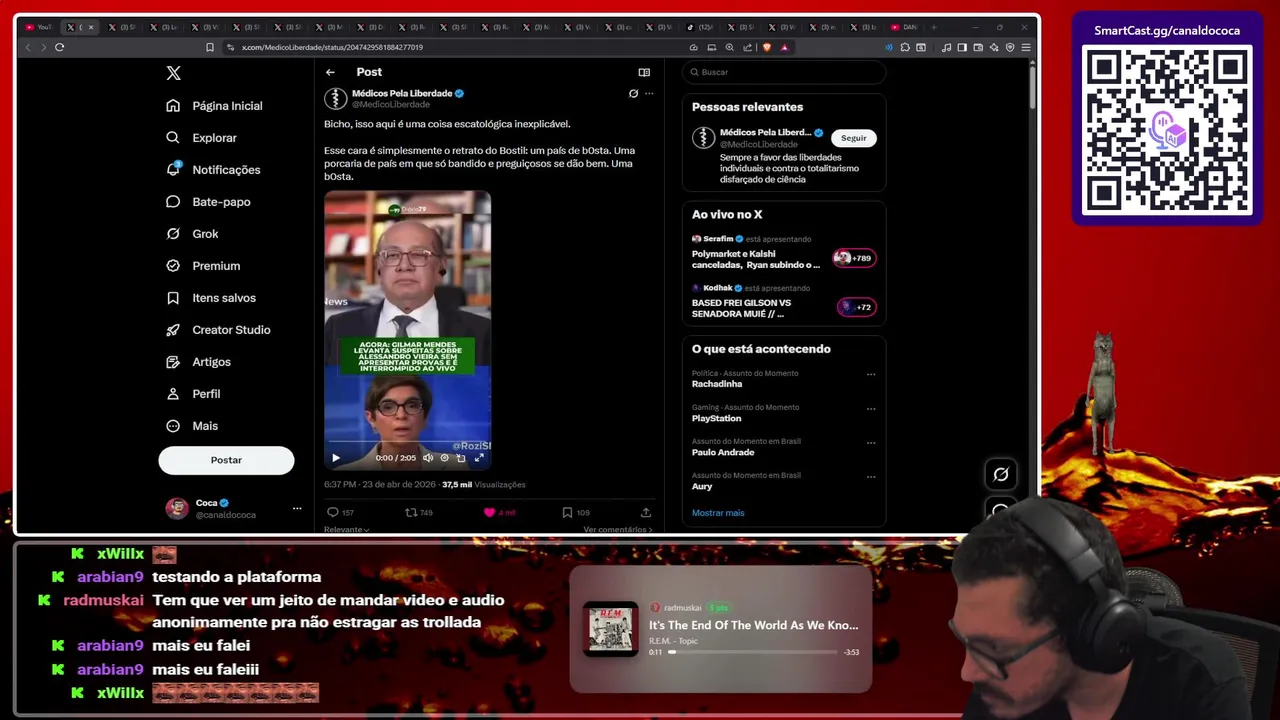The height and width of the screenshot is (720, 1280).
Task: Follow Médicos Pela Liberdade with Seguir
Action: point(854,138)
